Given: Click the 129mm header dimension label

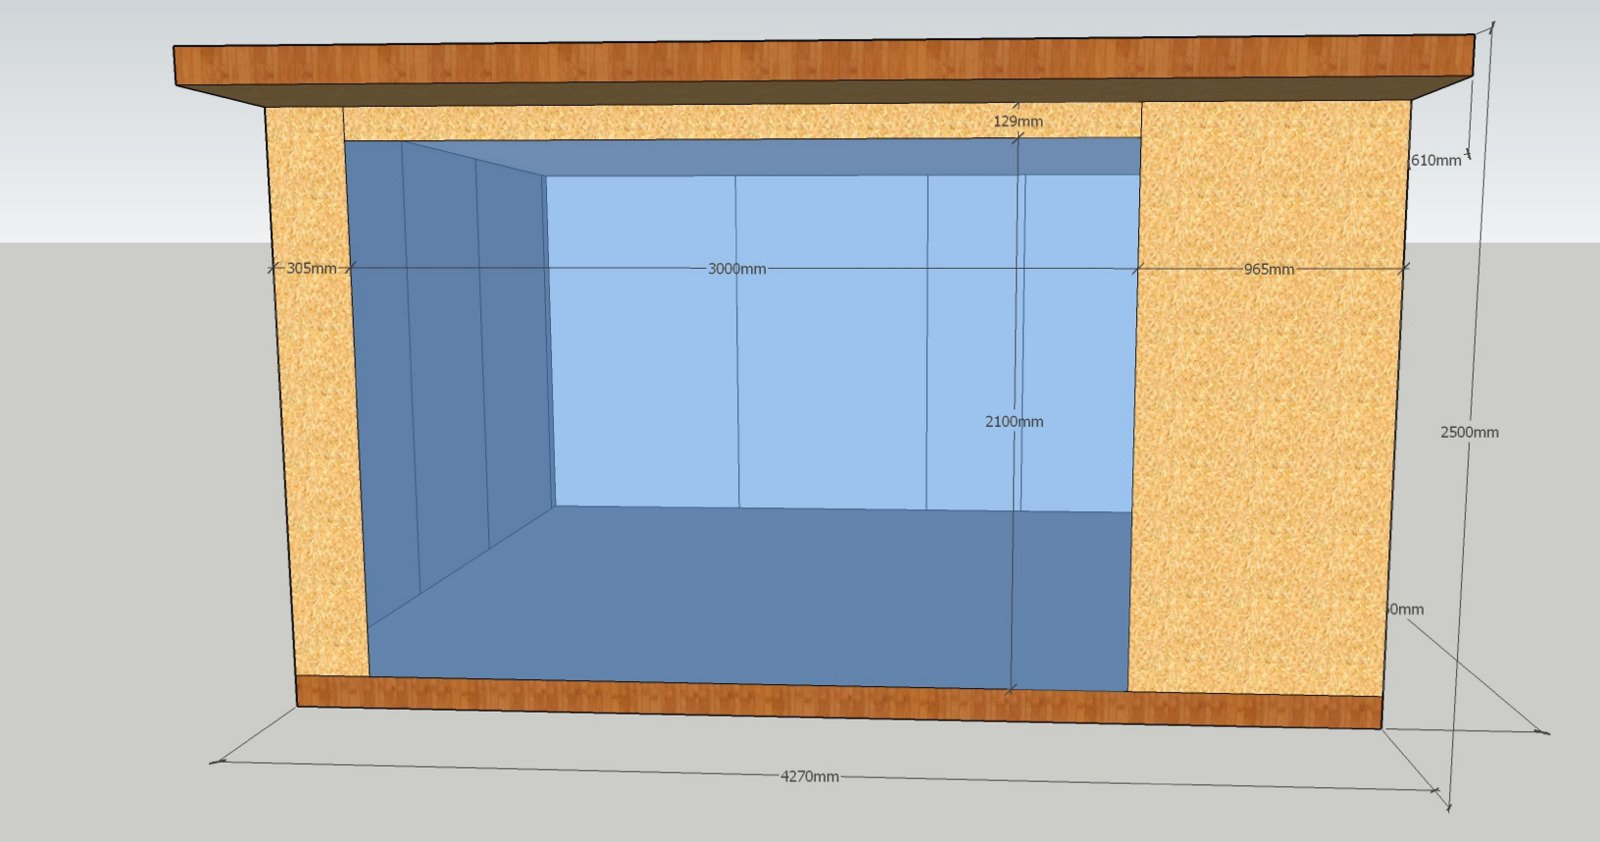Looking at the screenshot, I should click(1018, 121).
